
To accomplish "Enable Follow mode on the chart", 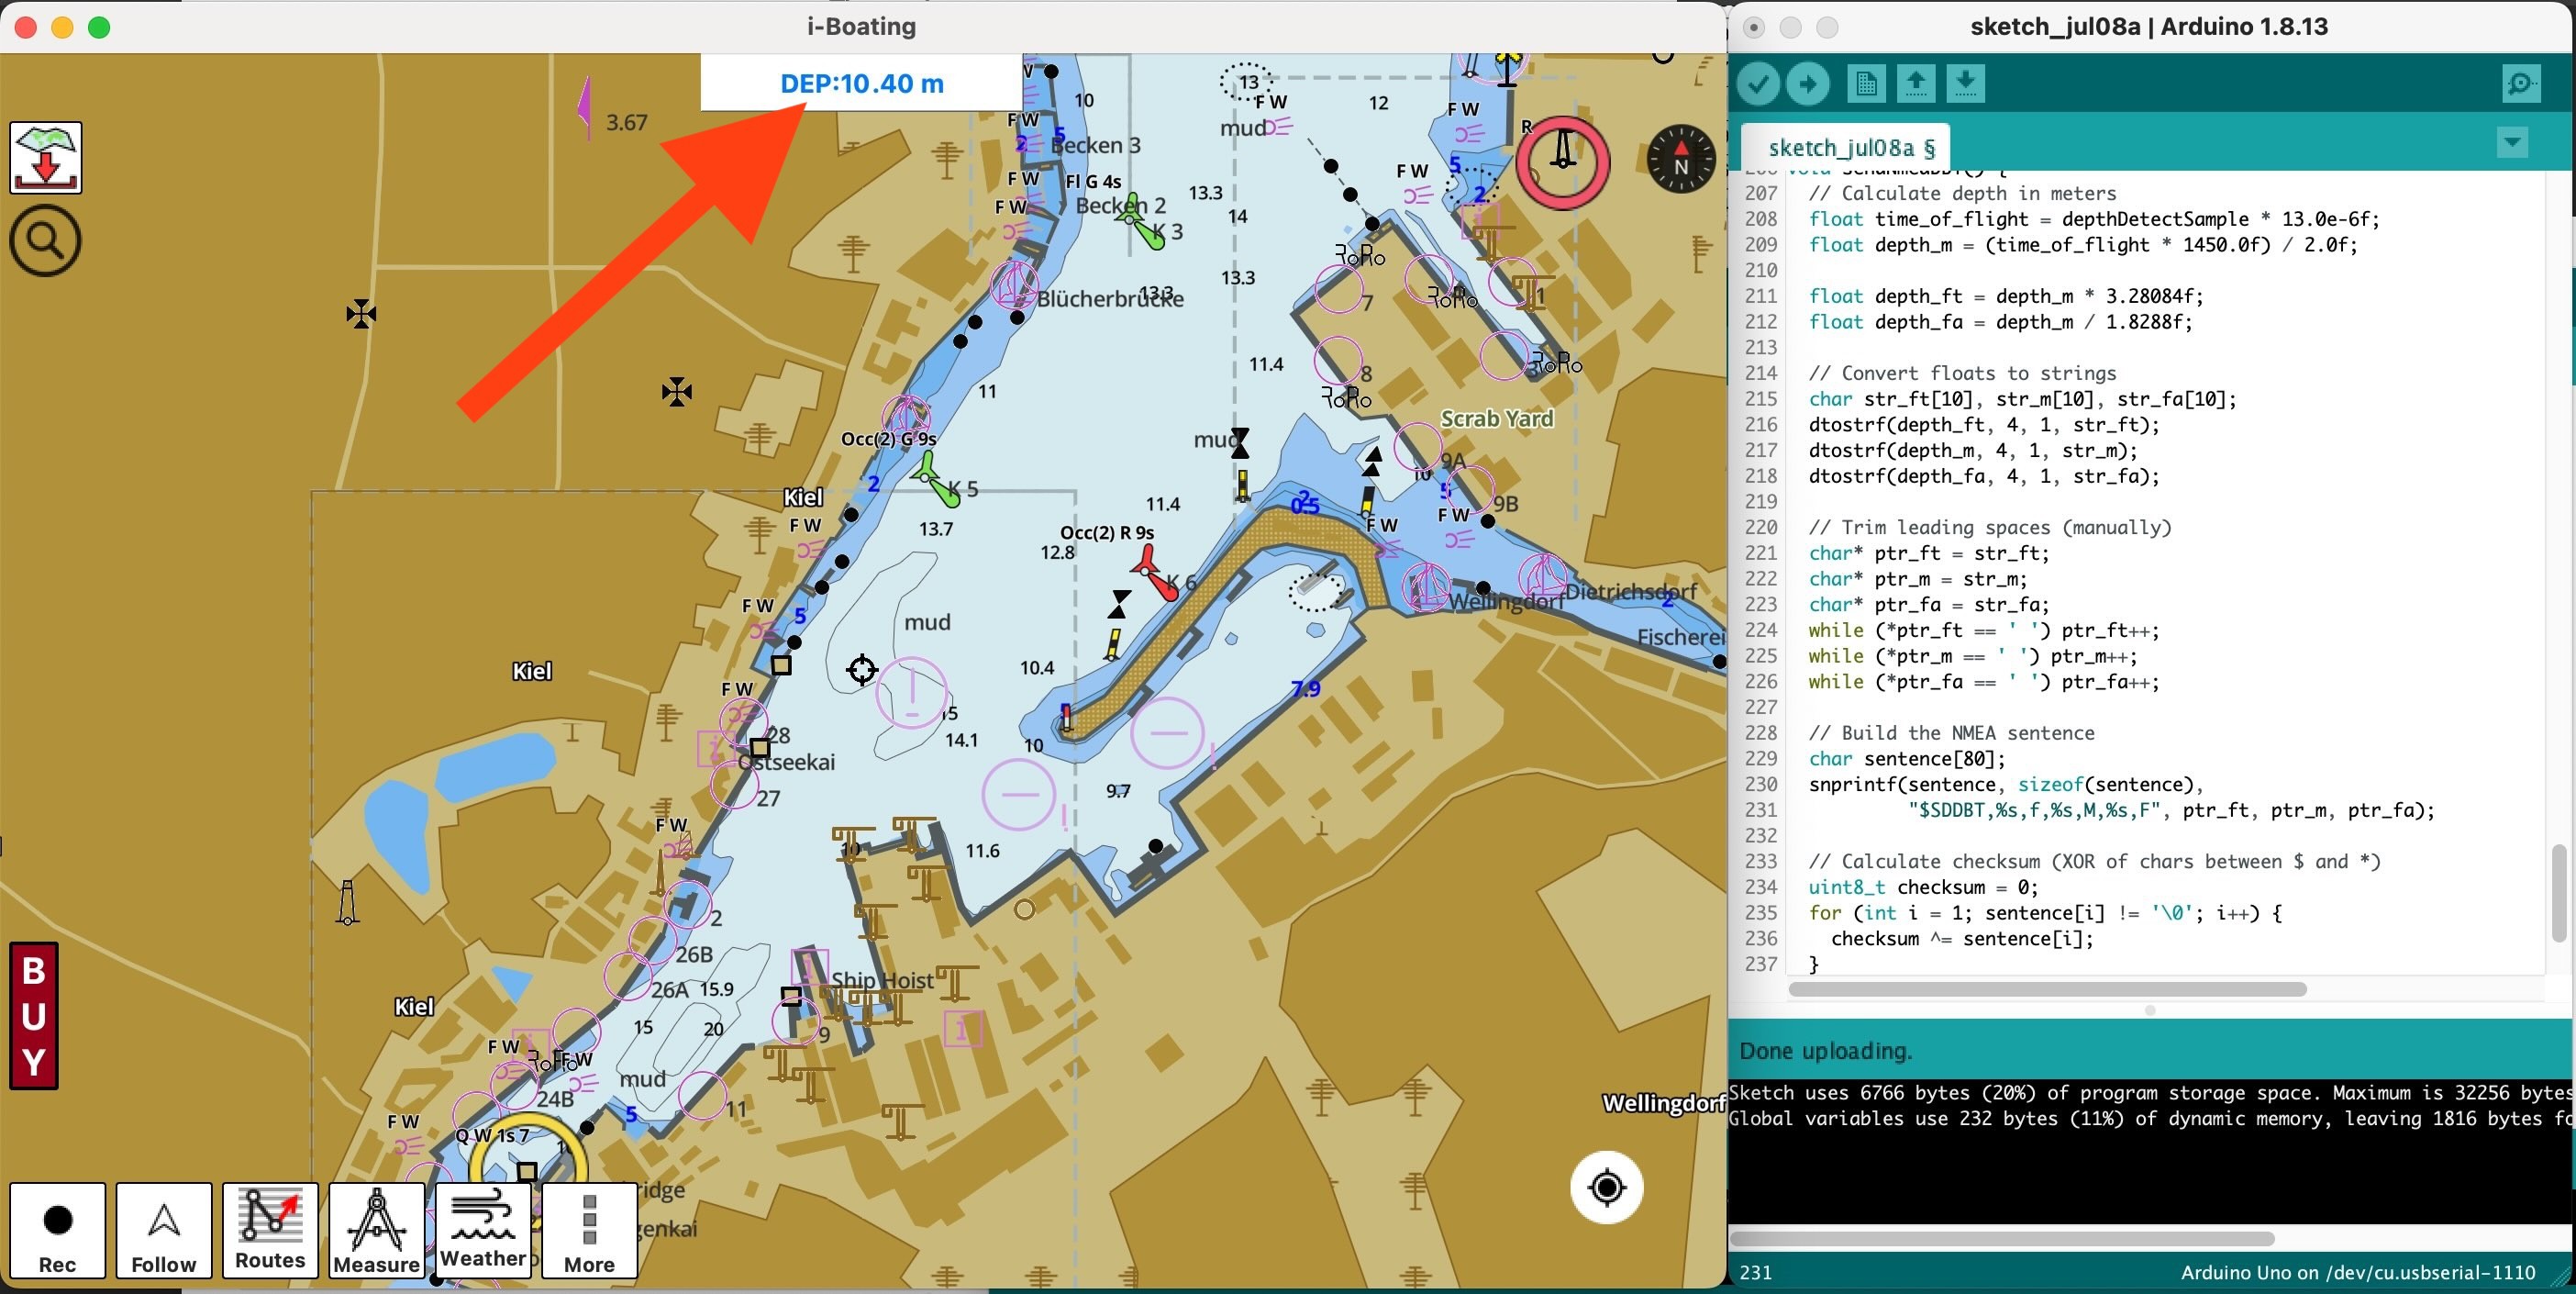I will (163, 1230).
